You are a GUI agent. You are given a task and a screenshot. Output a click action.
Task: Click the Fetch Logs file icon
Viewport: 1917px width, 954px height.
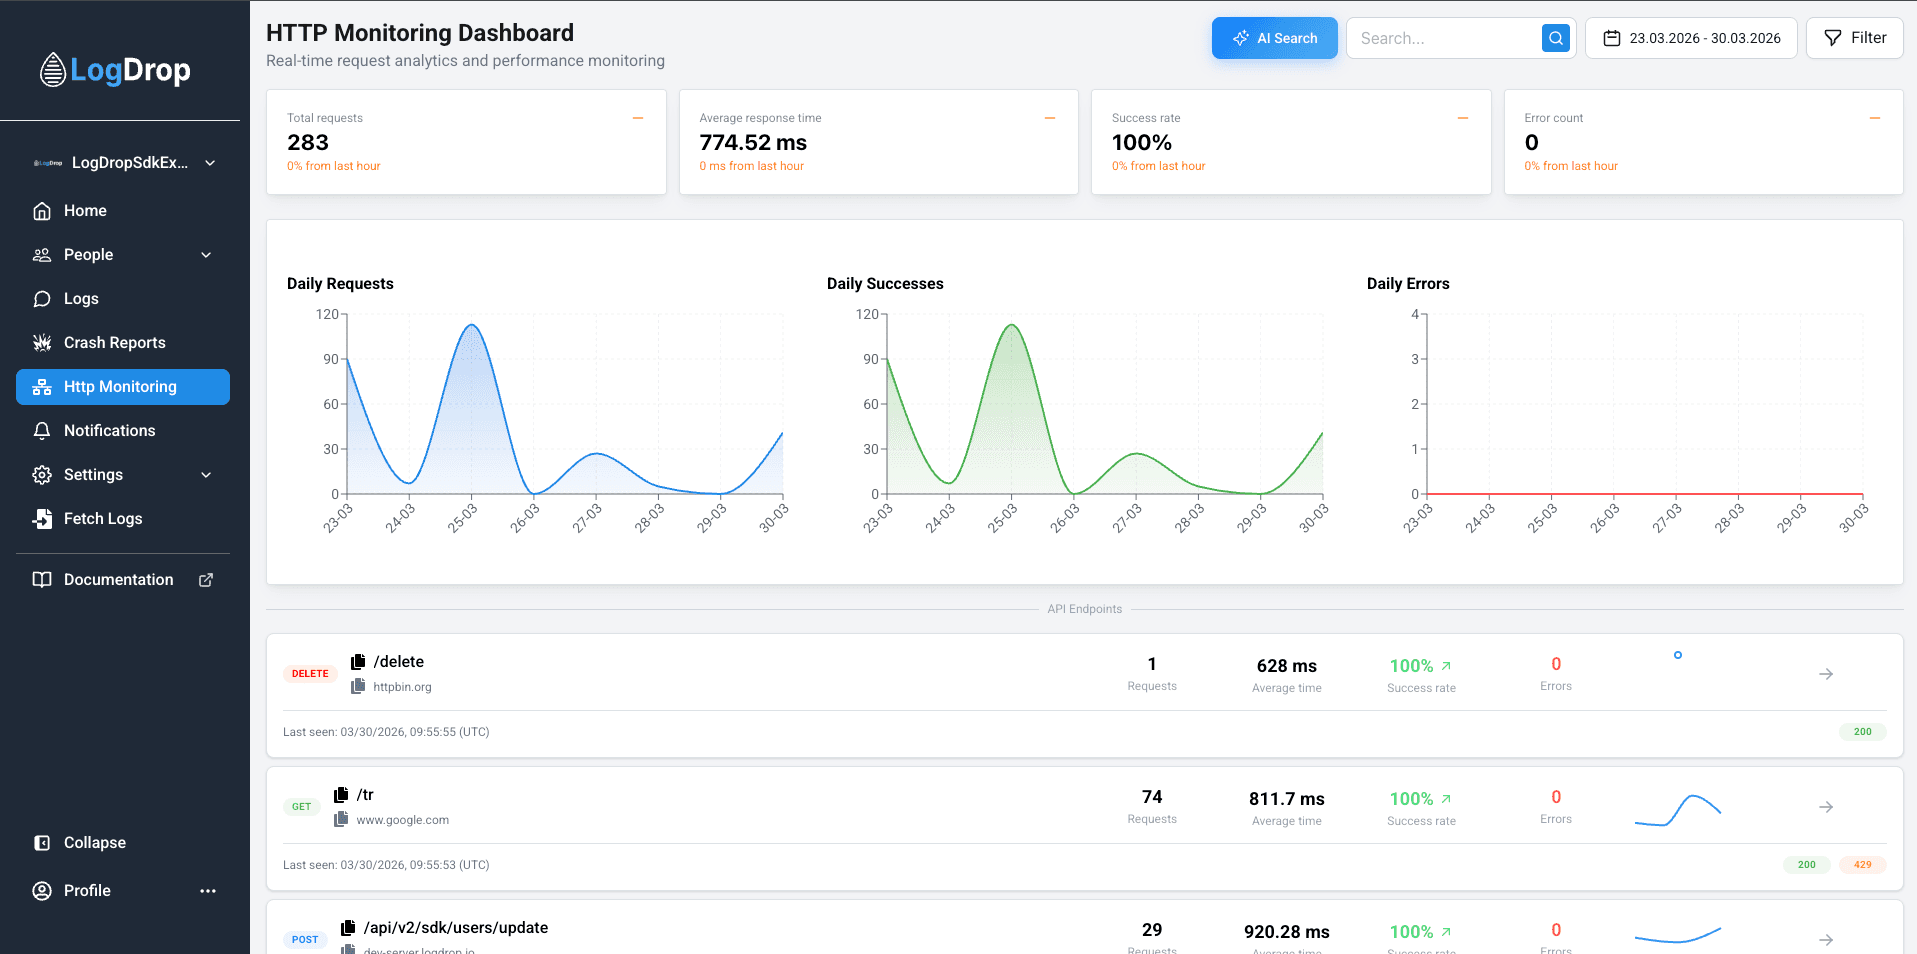[42, 519]
